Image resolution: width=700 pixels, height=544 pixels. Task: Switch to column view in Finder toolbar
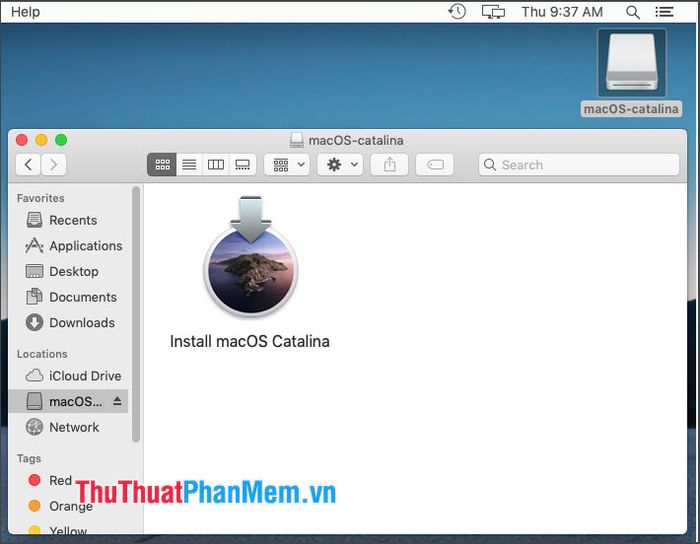click(x=216, y=165)
